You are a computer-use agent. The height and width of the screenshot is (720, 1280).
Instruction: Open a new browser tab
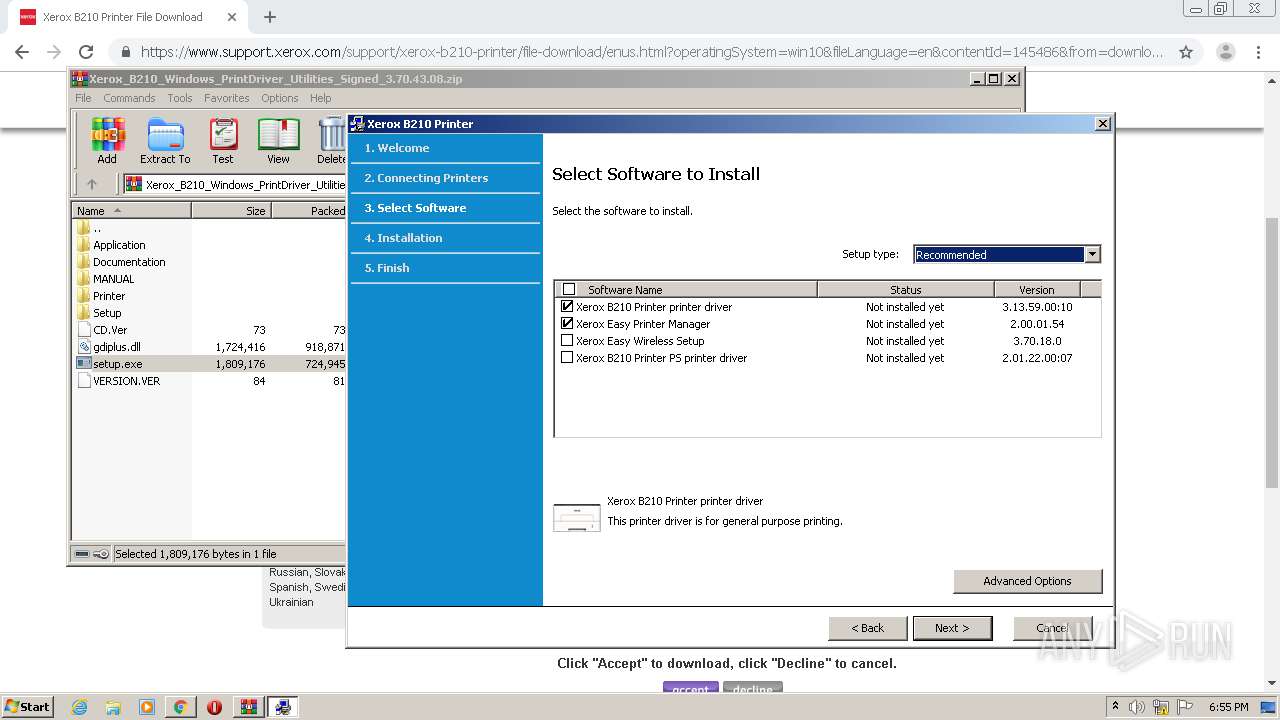tap(270, 17)
